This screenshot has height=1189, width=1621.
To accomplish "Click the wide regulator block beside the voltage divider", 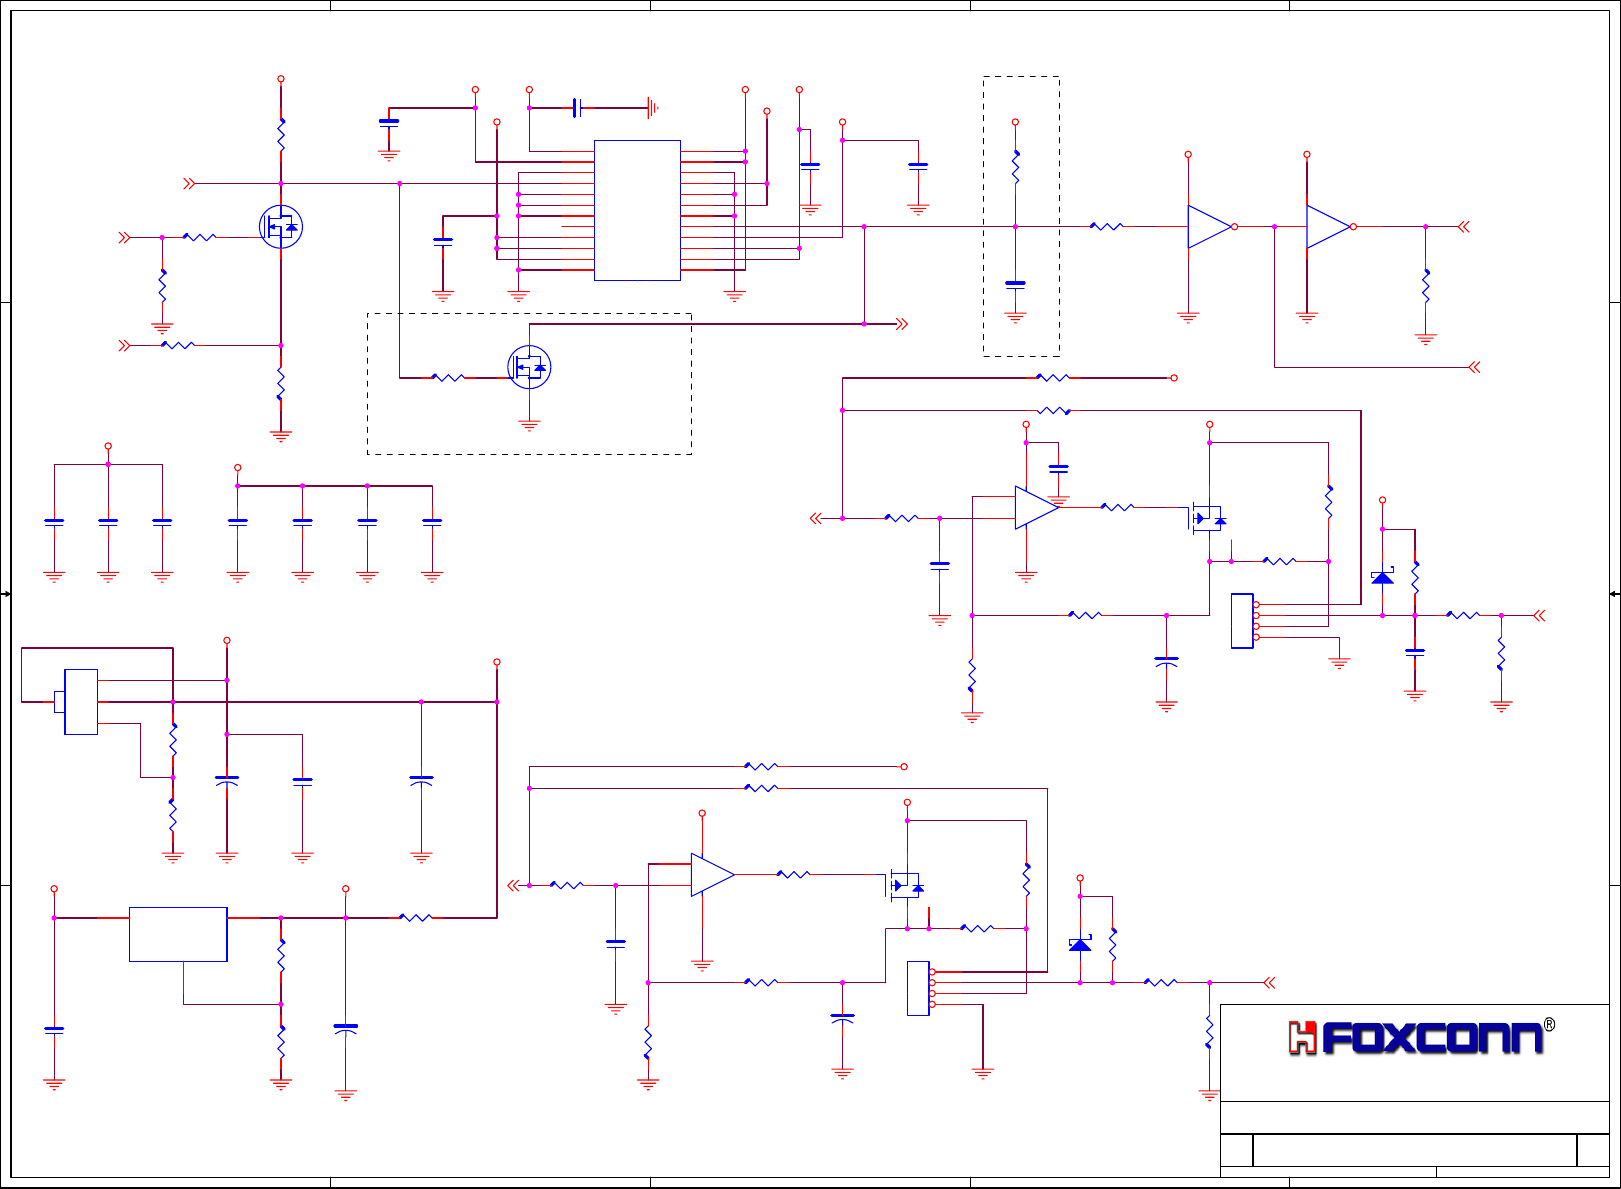I will [178, 935].
